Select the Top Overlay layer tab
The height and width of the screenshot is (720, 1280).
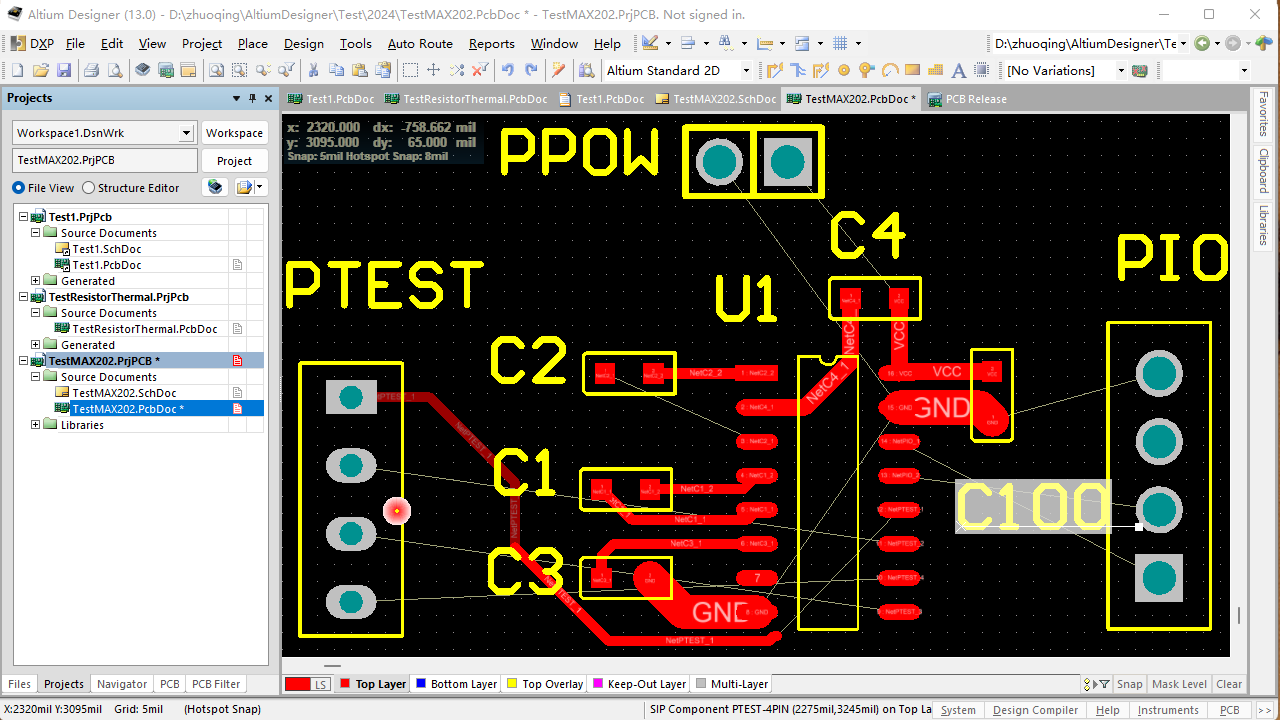546,684
